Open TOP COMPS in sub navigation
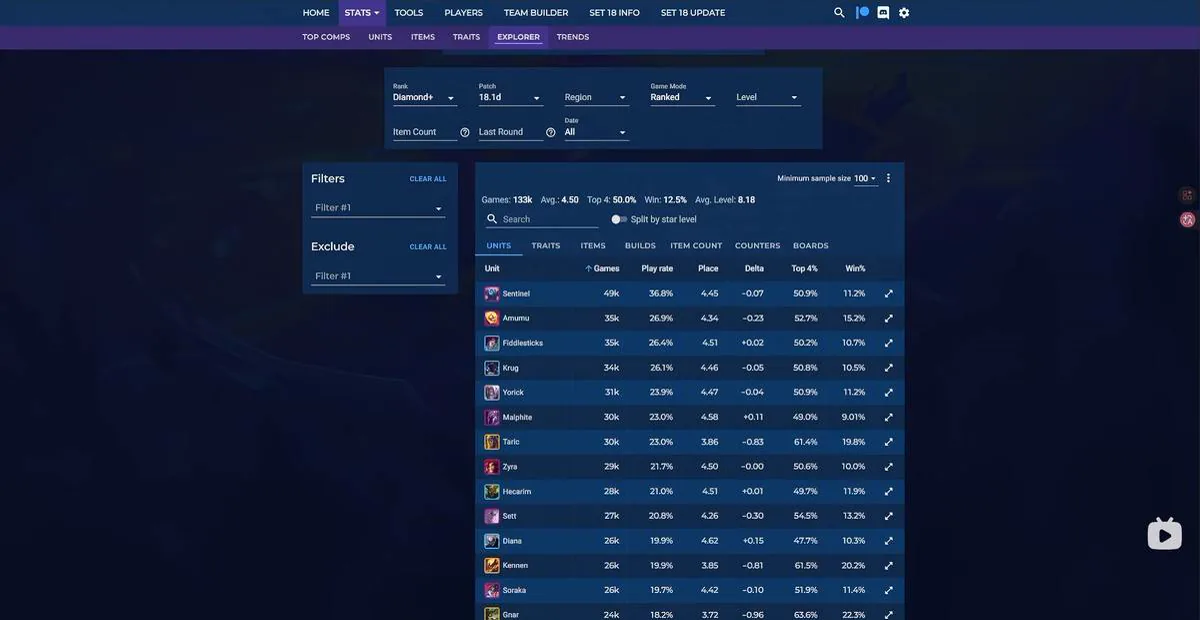Image resolution: width=1200 pixels, height=620 pixels. click(x=326, y=37)
